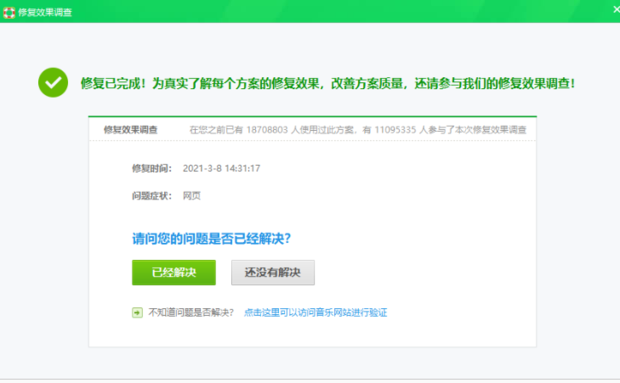Viewport: 620px width, 383px height.
Task: Click the repair time value 2021-3-8 14:31:17
Action: tap(221, 168)
